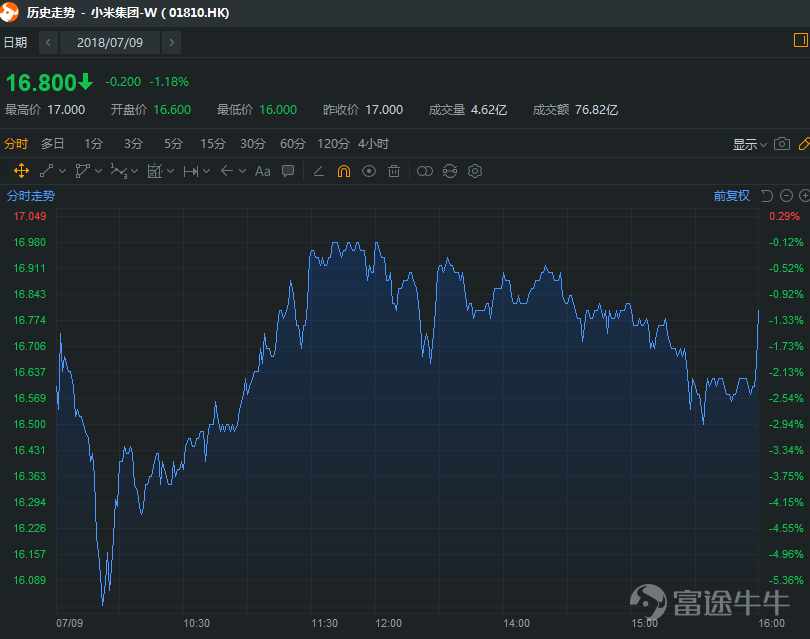810x639 pixels.
Task: Click the 0.29% percentage axis label
Action: pyautogui.click(x=784, y=216)
